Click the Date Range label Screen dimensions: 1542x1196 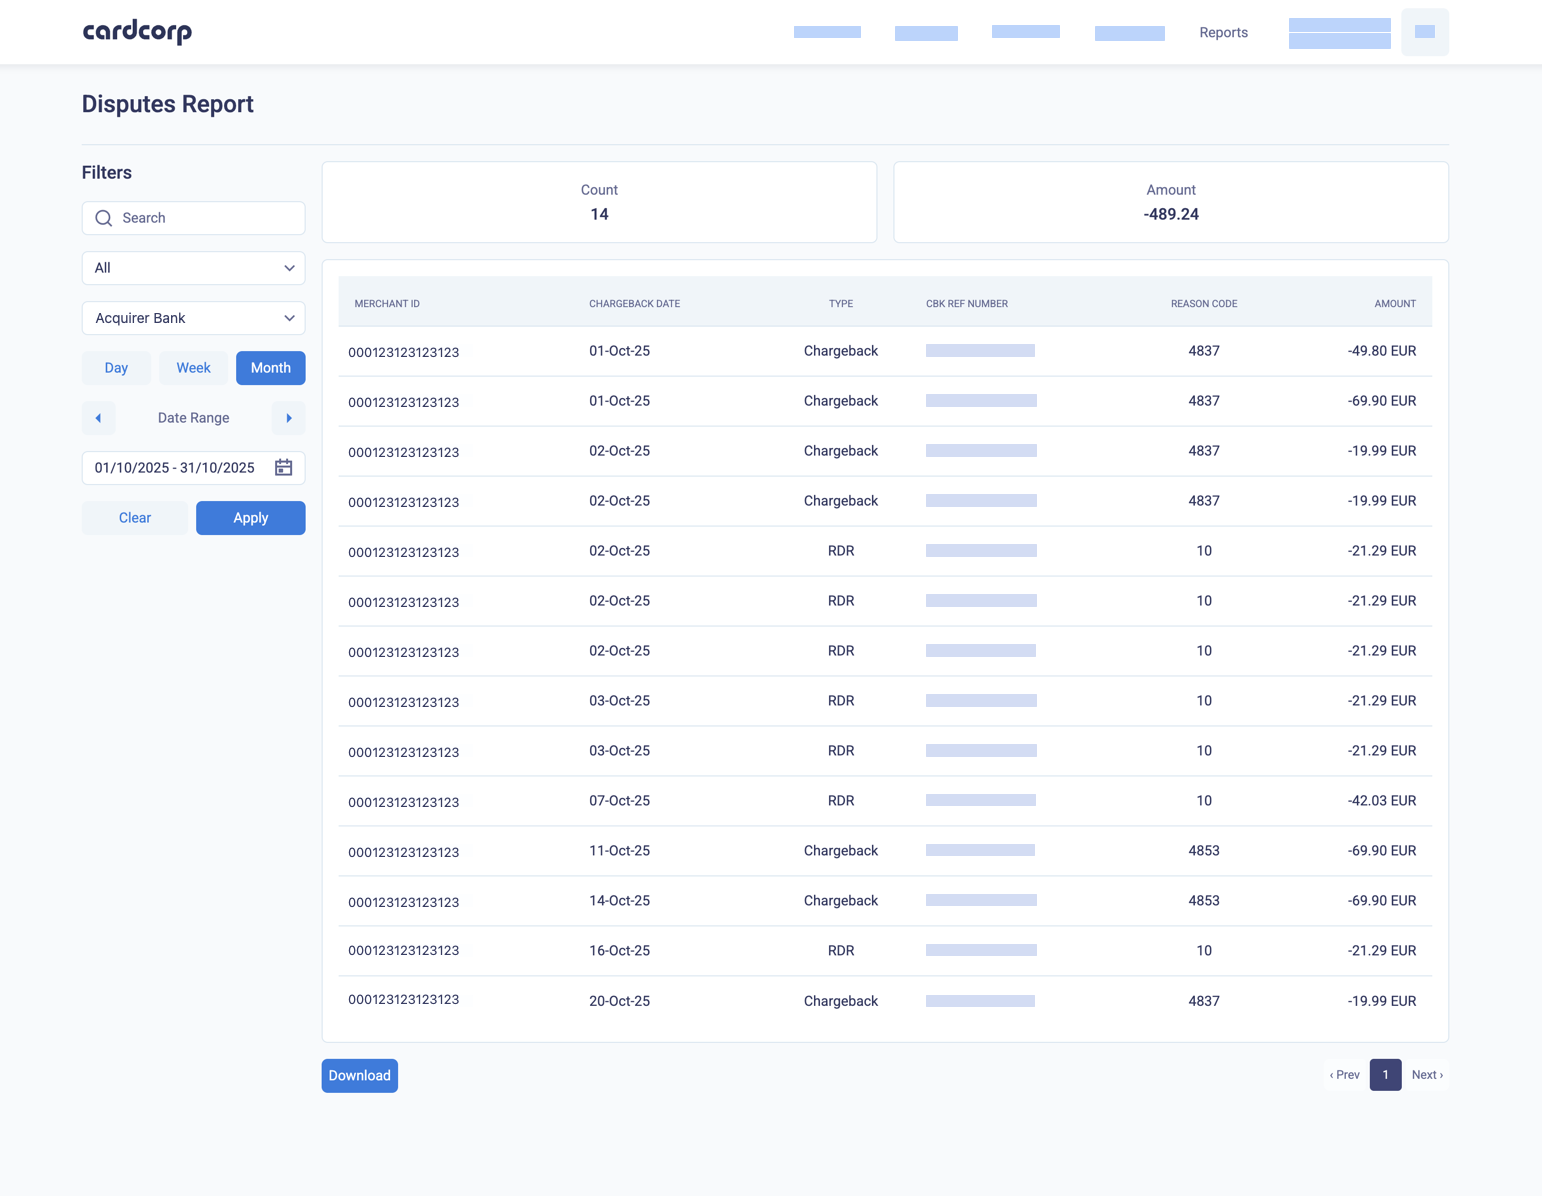coord(194,418)
